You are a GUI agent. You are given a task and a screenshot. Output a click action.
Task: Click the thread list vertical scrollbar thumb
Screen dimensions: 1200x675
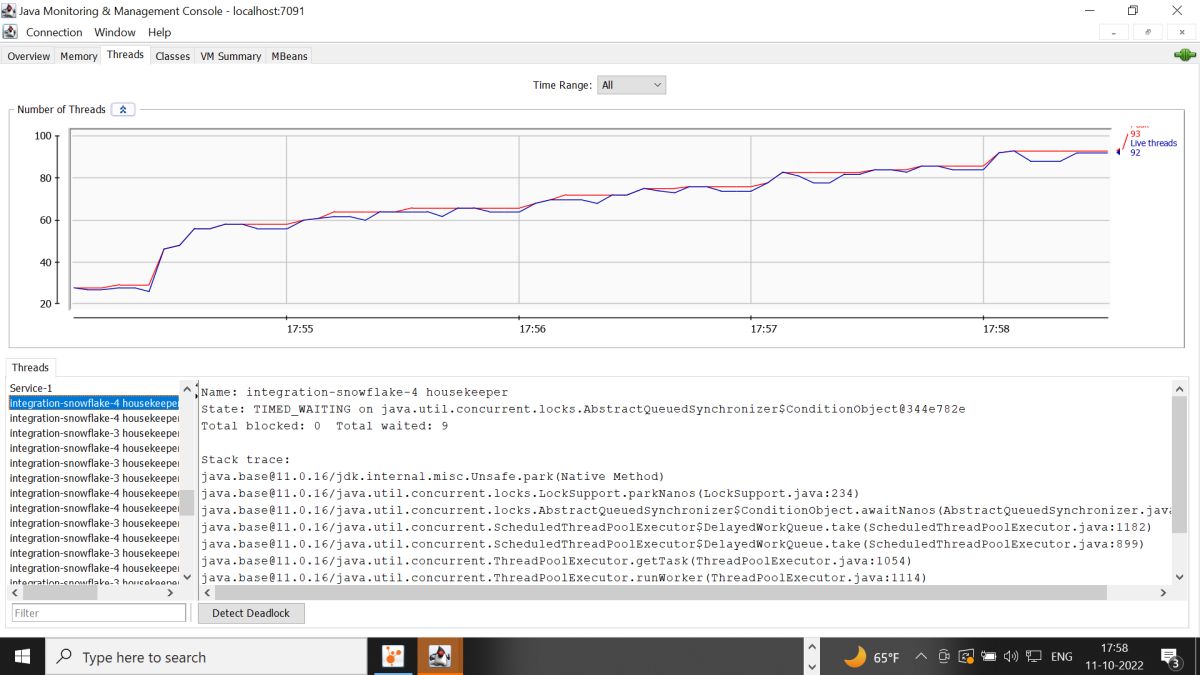tap(187, 502)
